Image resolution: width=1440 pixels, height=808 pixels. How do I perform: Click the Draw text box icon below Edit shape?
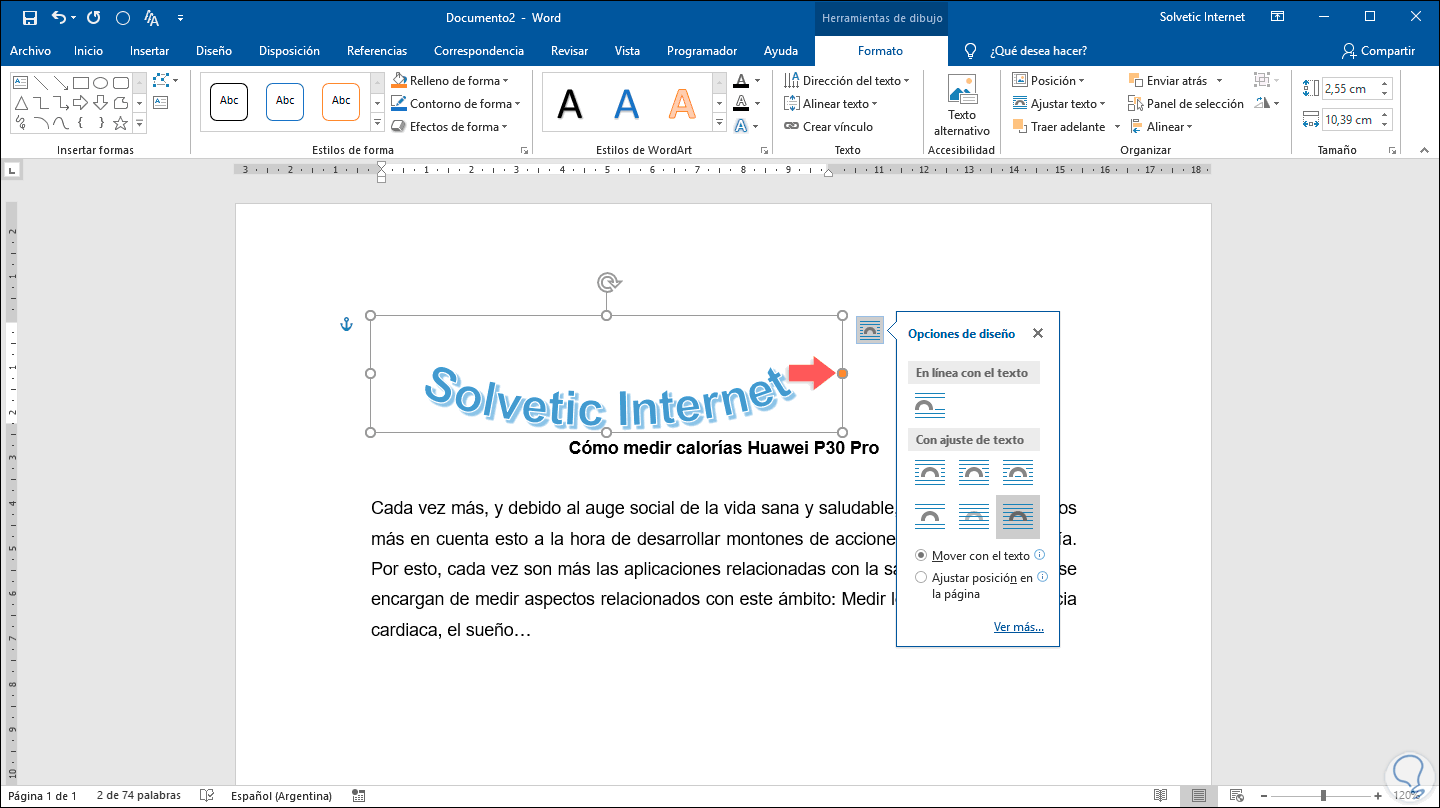(x=161, y=102)
